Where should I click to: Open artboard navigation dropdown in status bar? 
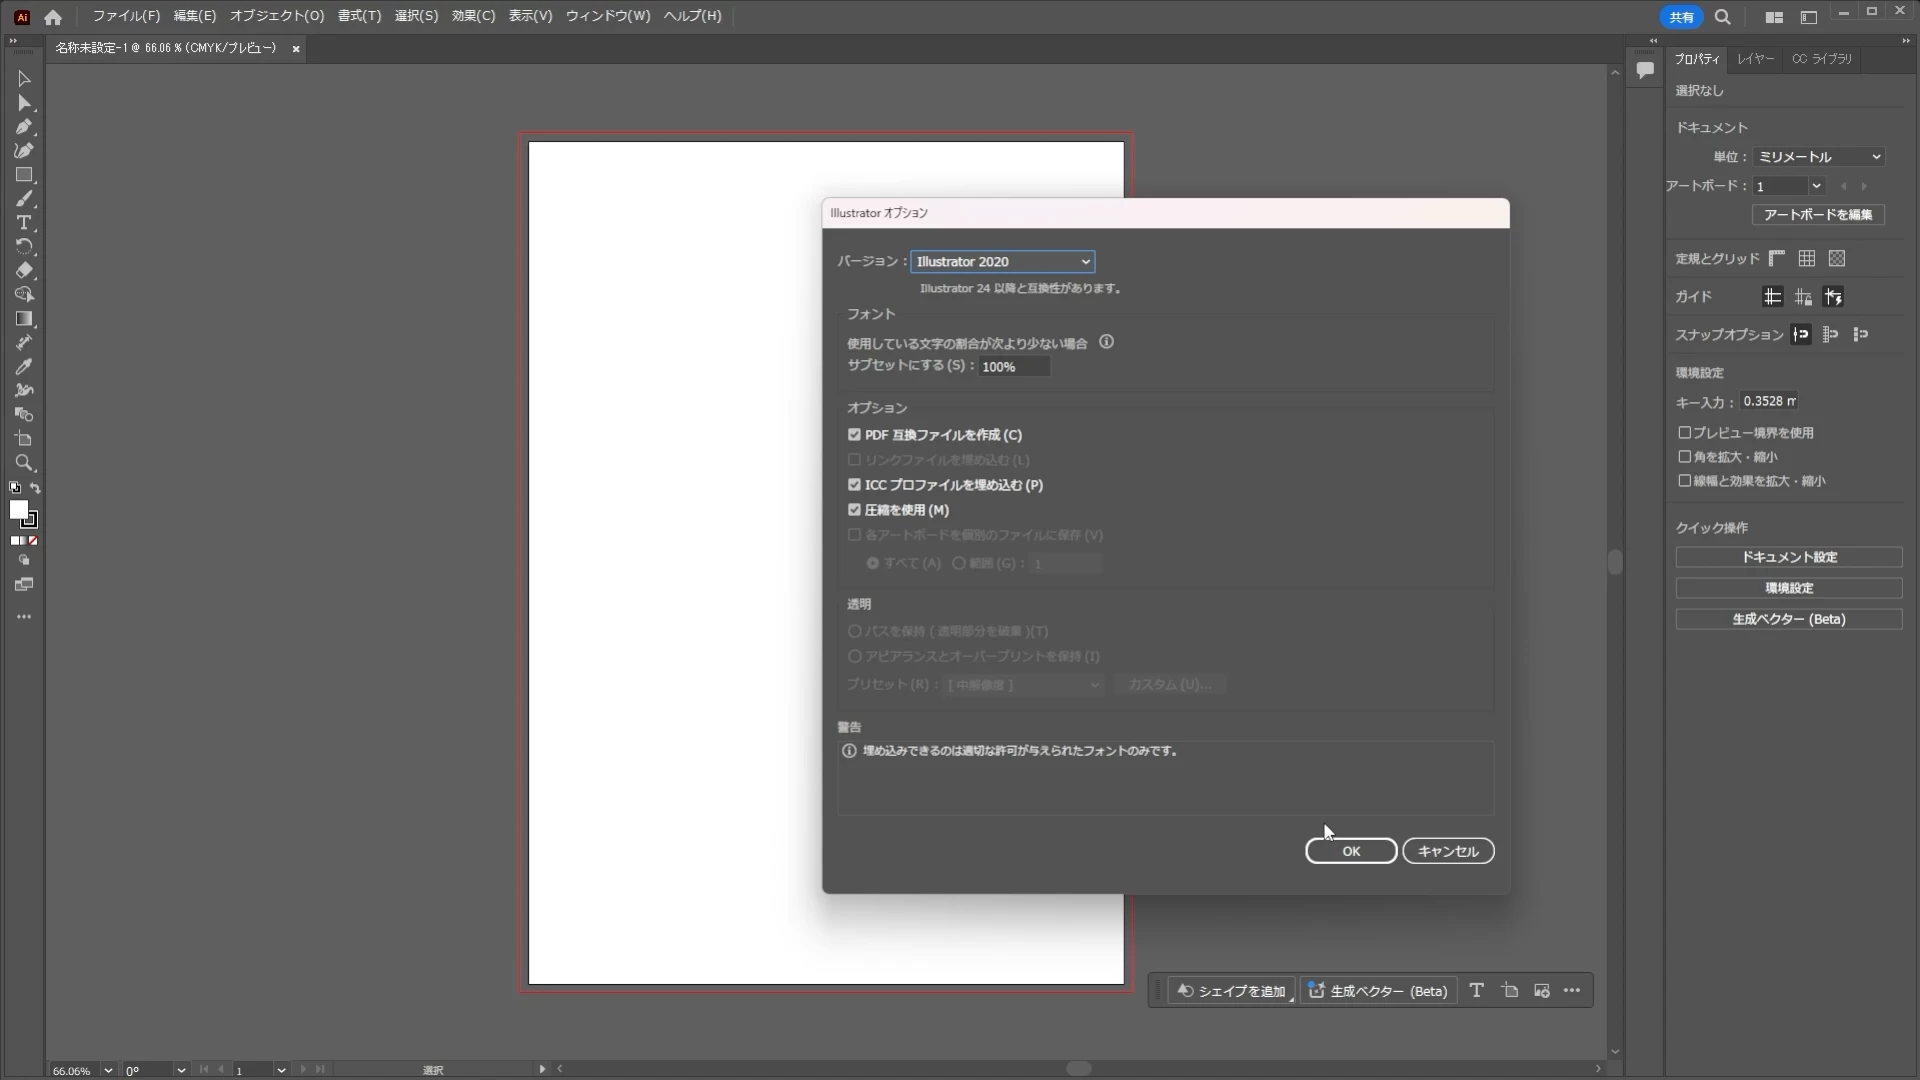[281, 1071]
